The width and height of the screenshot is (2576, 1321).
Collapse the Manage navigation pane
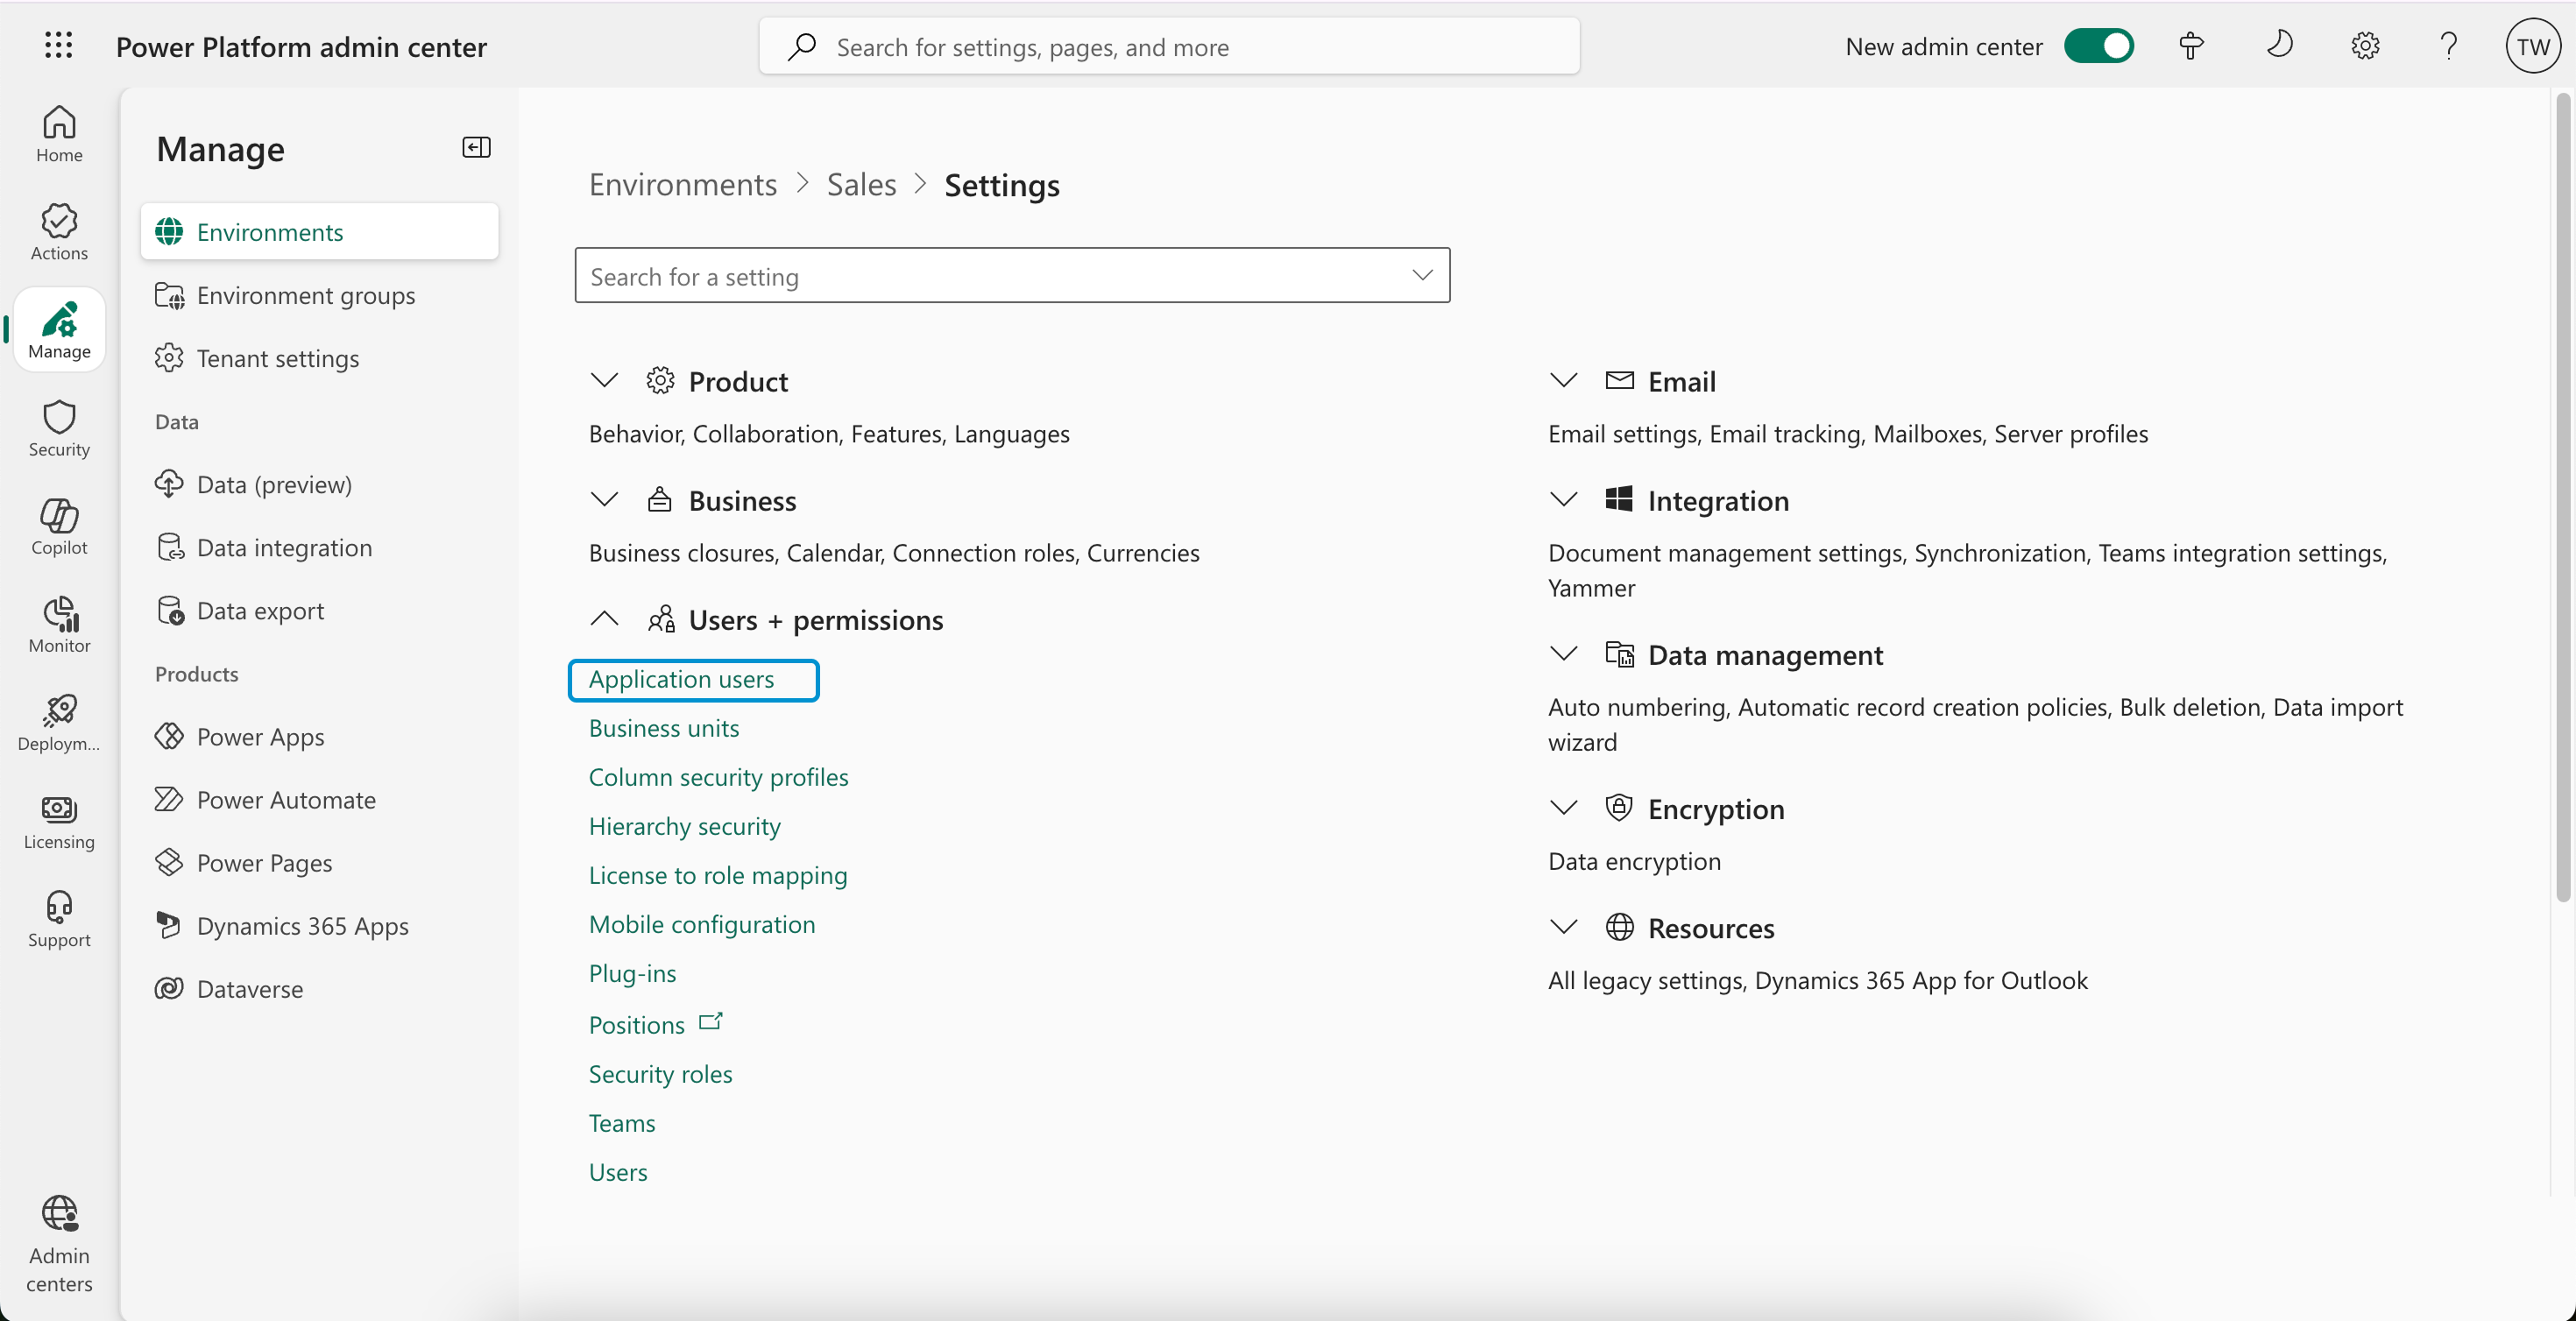(x=476, y=147)
